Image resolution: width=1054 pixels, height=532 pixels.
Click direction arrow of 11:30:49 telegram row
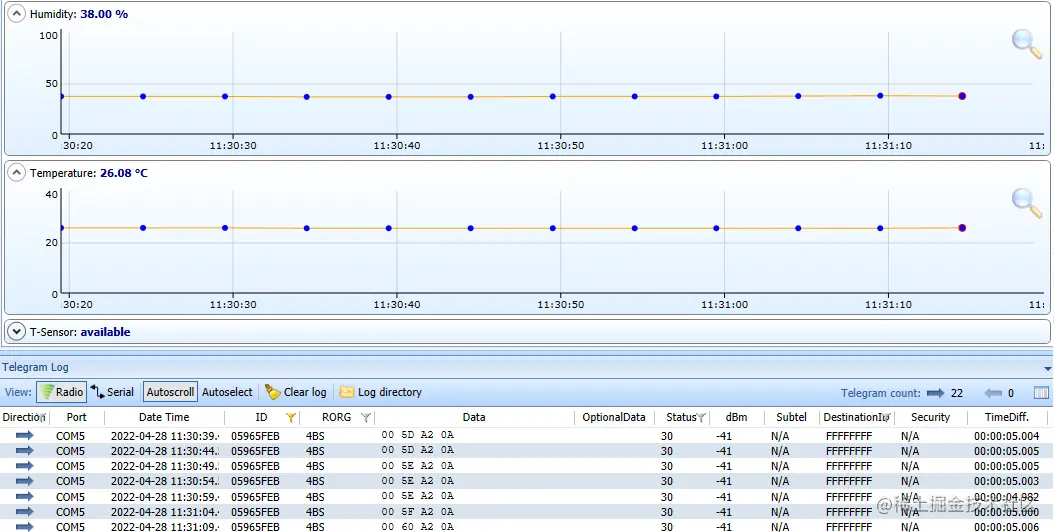coord(25,465)
